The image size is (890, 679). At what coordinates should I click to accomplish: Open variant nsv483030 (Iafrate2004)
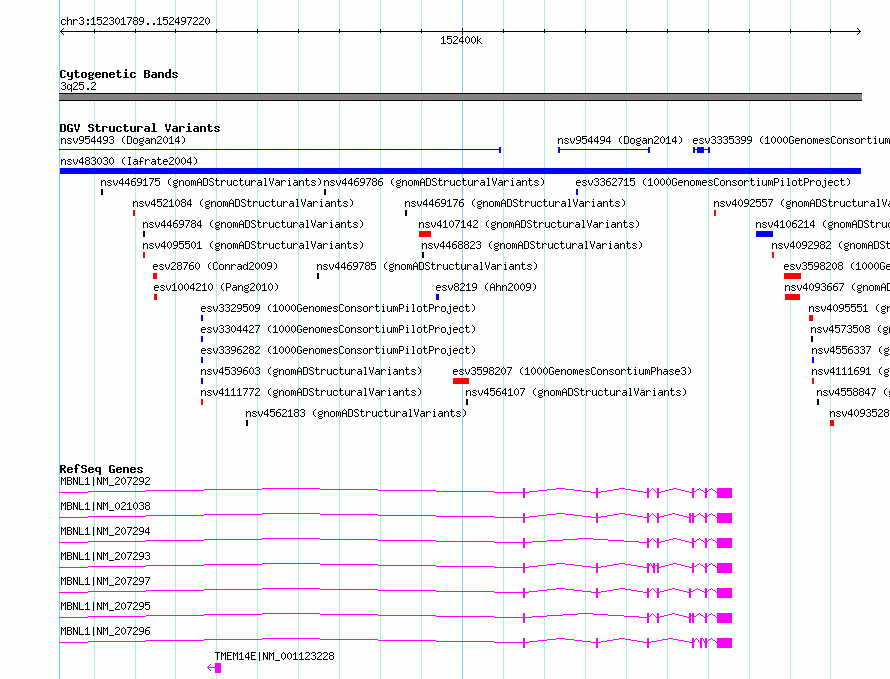[129, 161]
